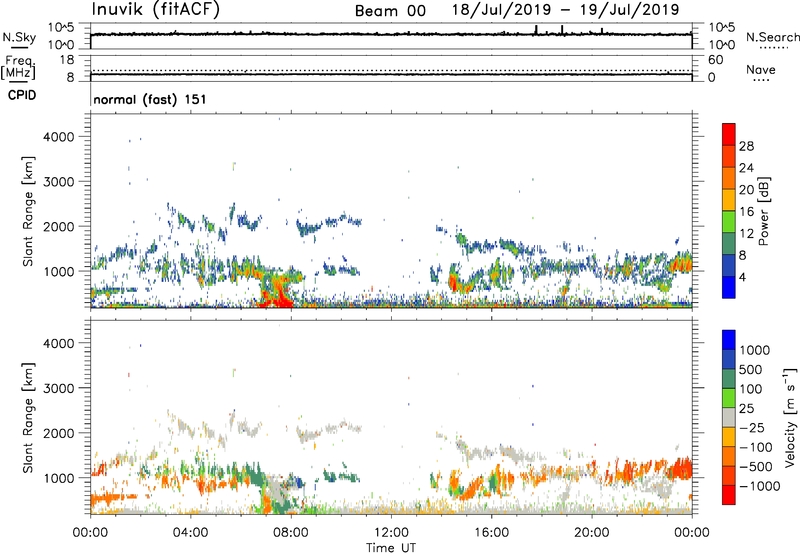Click the date range '18/Jul/2019 - 19/Jul/2019'
800x554 pixels.
(565, 10)
